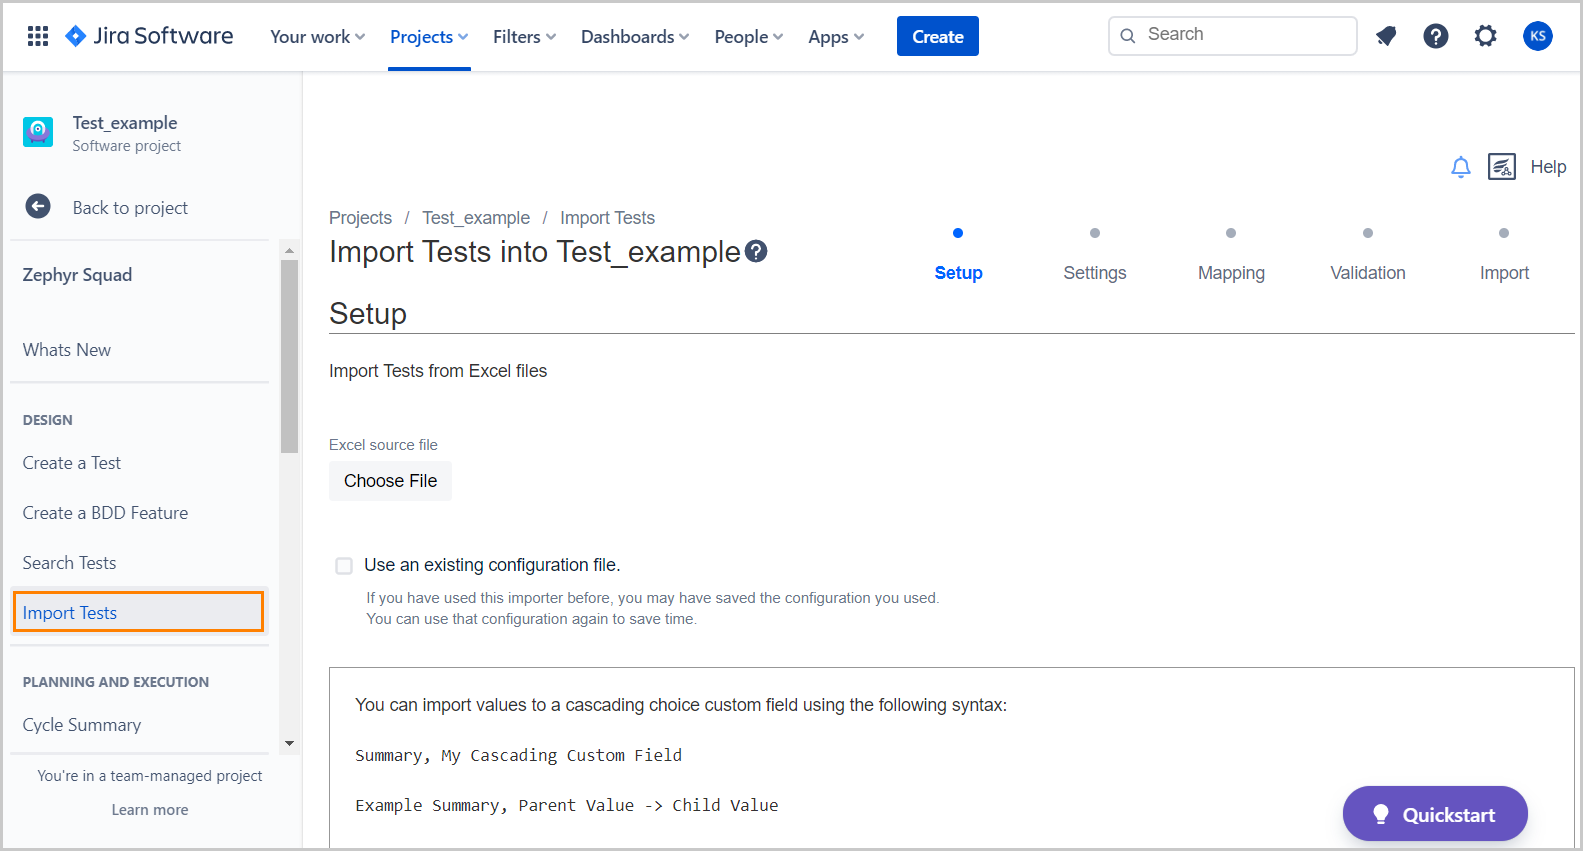
Task: Click the Mapping step label
Action: pyautogui.click(x=1231, y=273)
